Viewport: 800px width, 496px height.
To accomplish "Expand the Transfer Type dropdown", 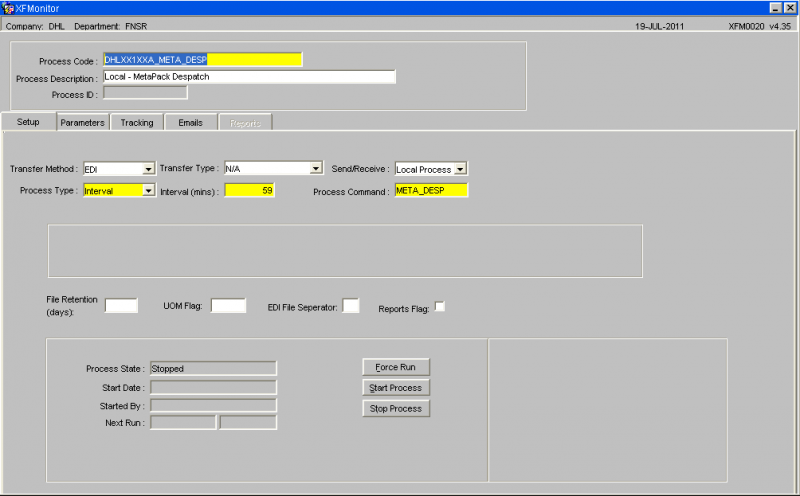I will point(316,168).
